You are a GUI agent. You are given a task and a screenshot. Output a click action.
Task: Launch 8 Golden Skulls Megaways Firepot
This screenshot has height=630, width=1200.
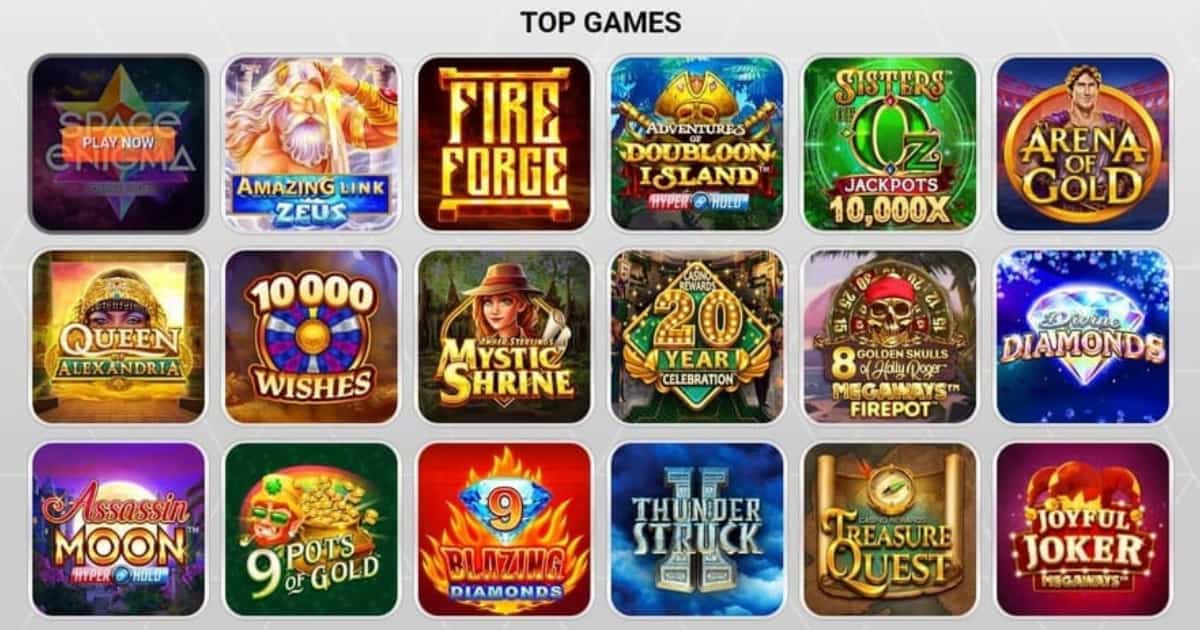pyautogui.click(x=890, y=337)
